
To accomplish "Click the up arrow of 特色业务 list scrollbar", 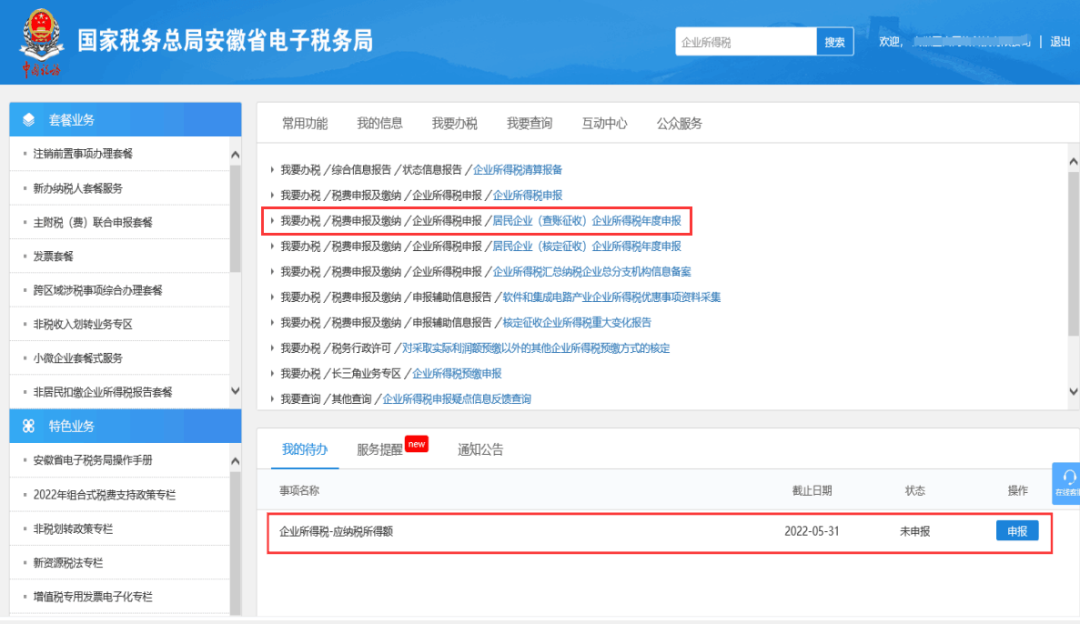I will [235, 461].
